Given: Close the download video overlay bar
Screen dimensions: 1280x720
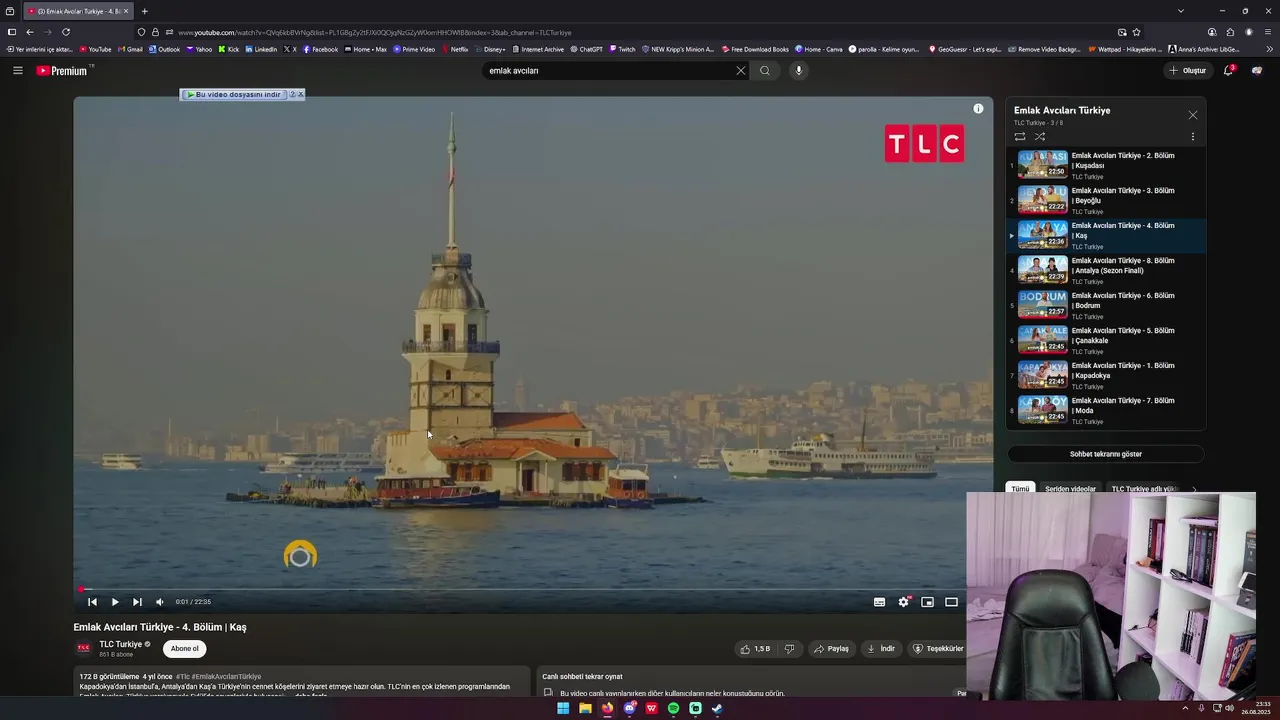Looking at the screenshot, I should (300, 94).
